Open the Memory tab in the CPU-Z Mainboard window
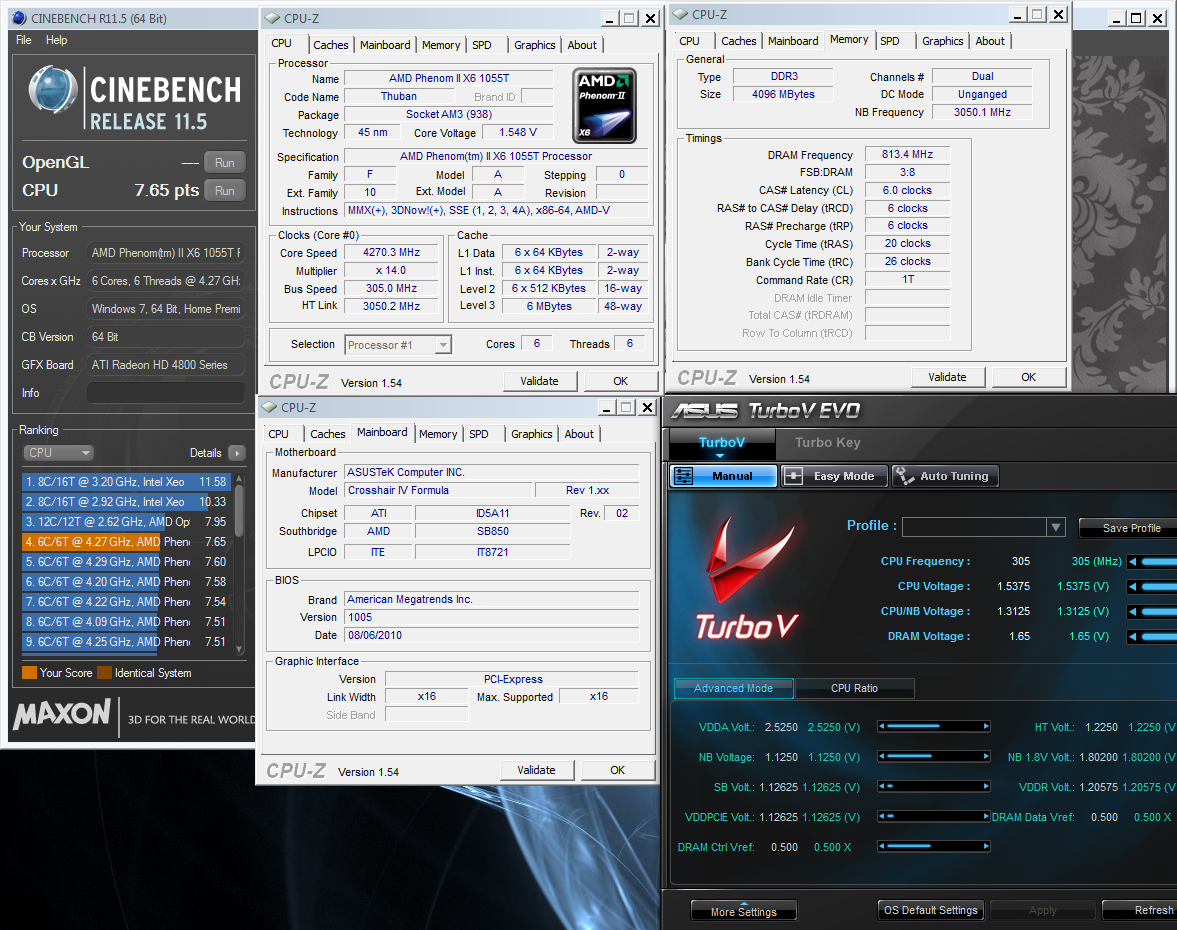This screenshot has width=1177, height=930. pyautogui.click(x=438, y=434)
